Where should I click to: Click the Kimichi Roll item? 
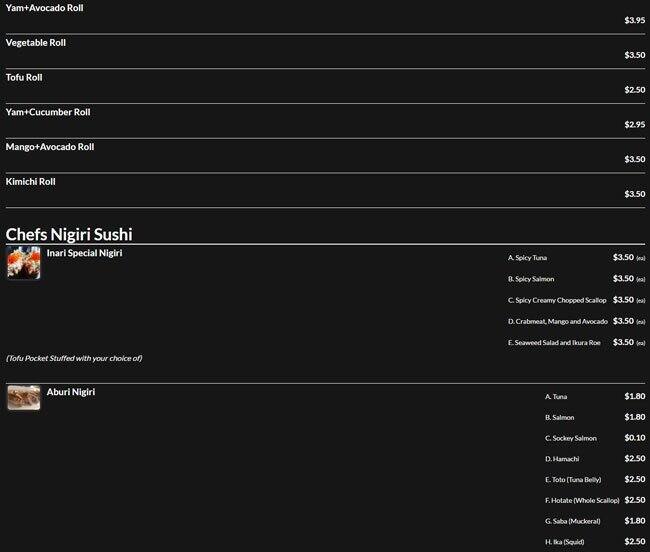click(x=31, y=182)
